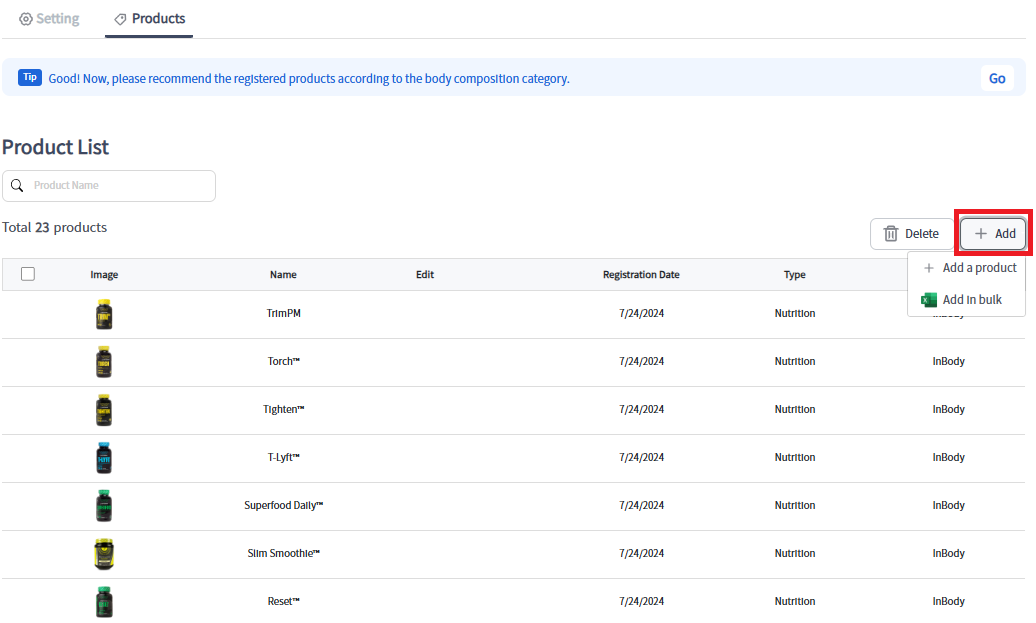Screen dimensions: 1036x623
Task: Click the T-Lyft product bottle image
Action: click(104, 458)
